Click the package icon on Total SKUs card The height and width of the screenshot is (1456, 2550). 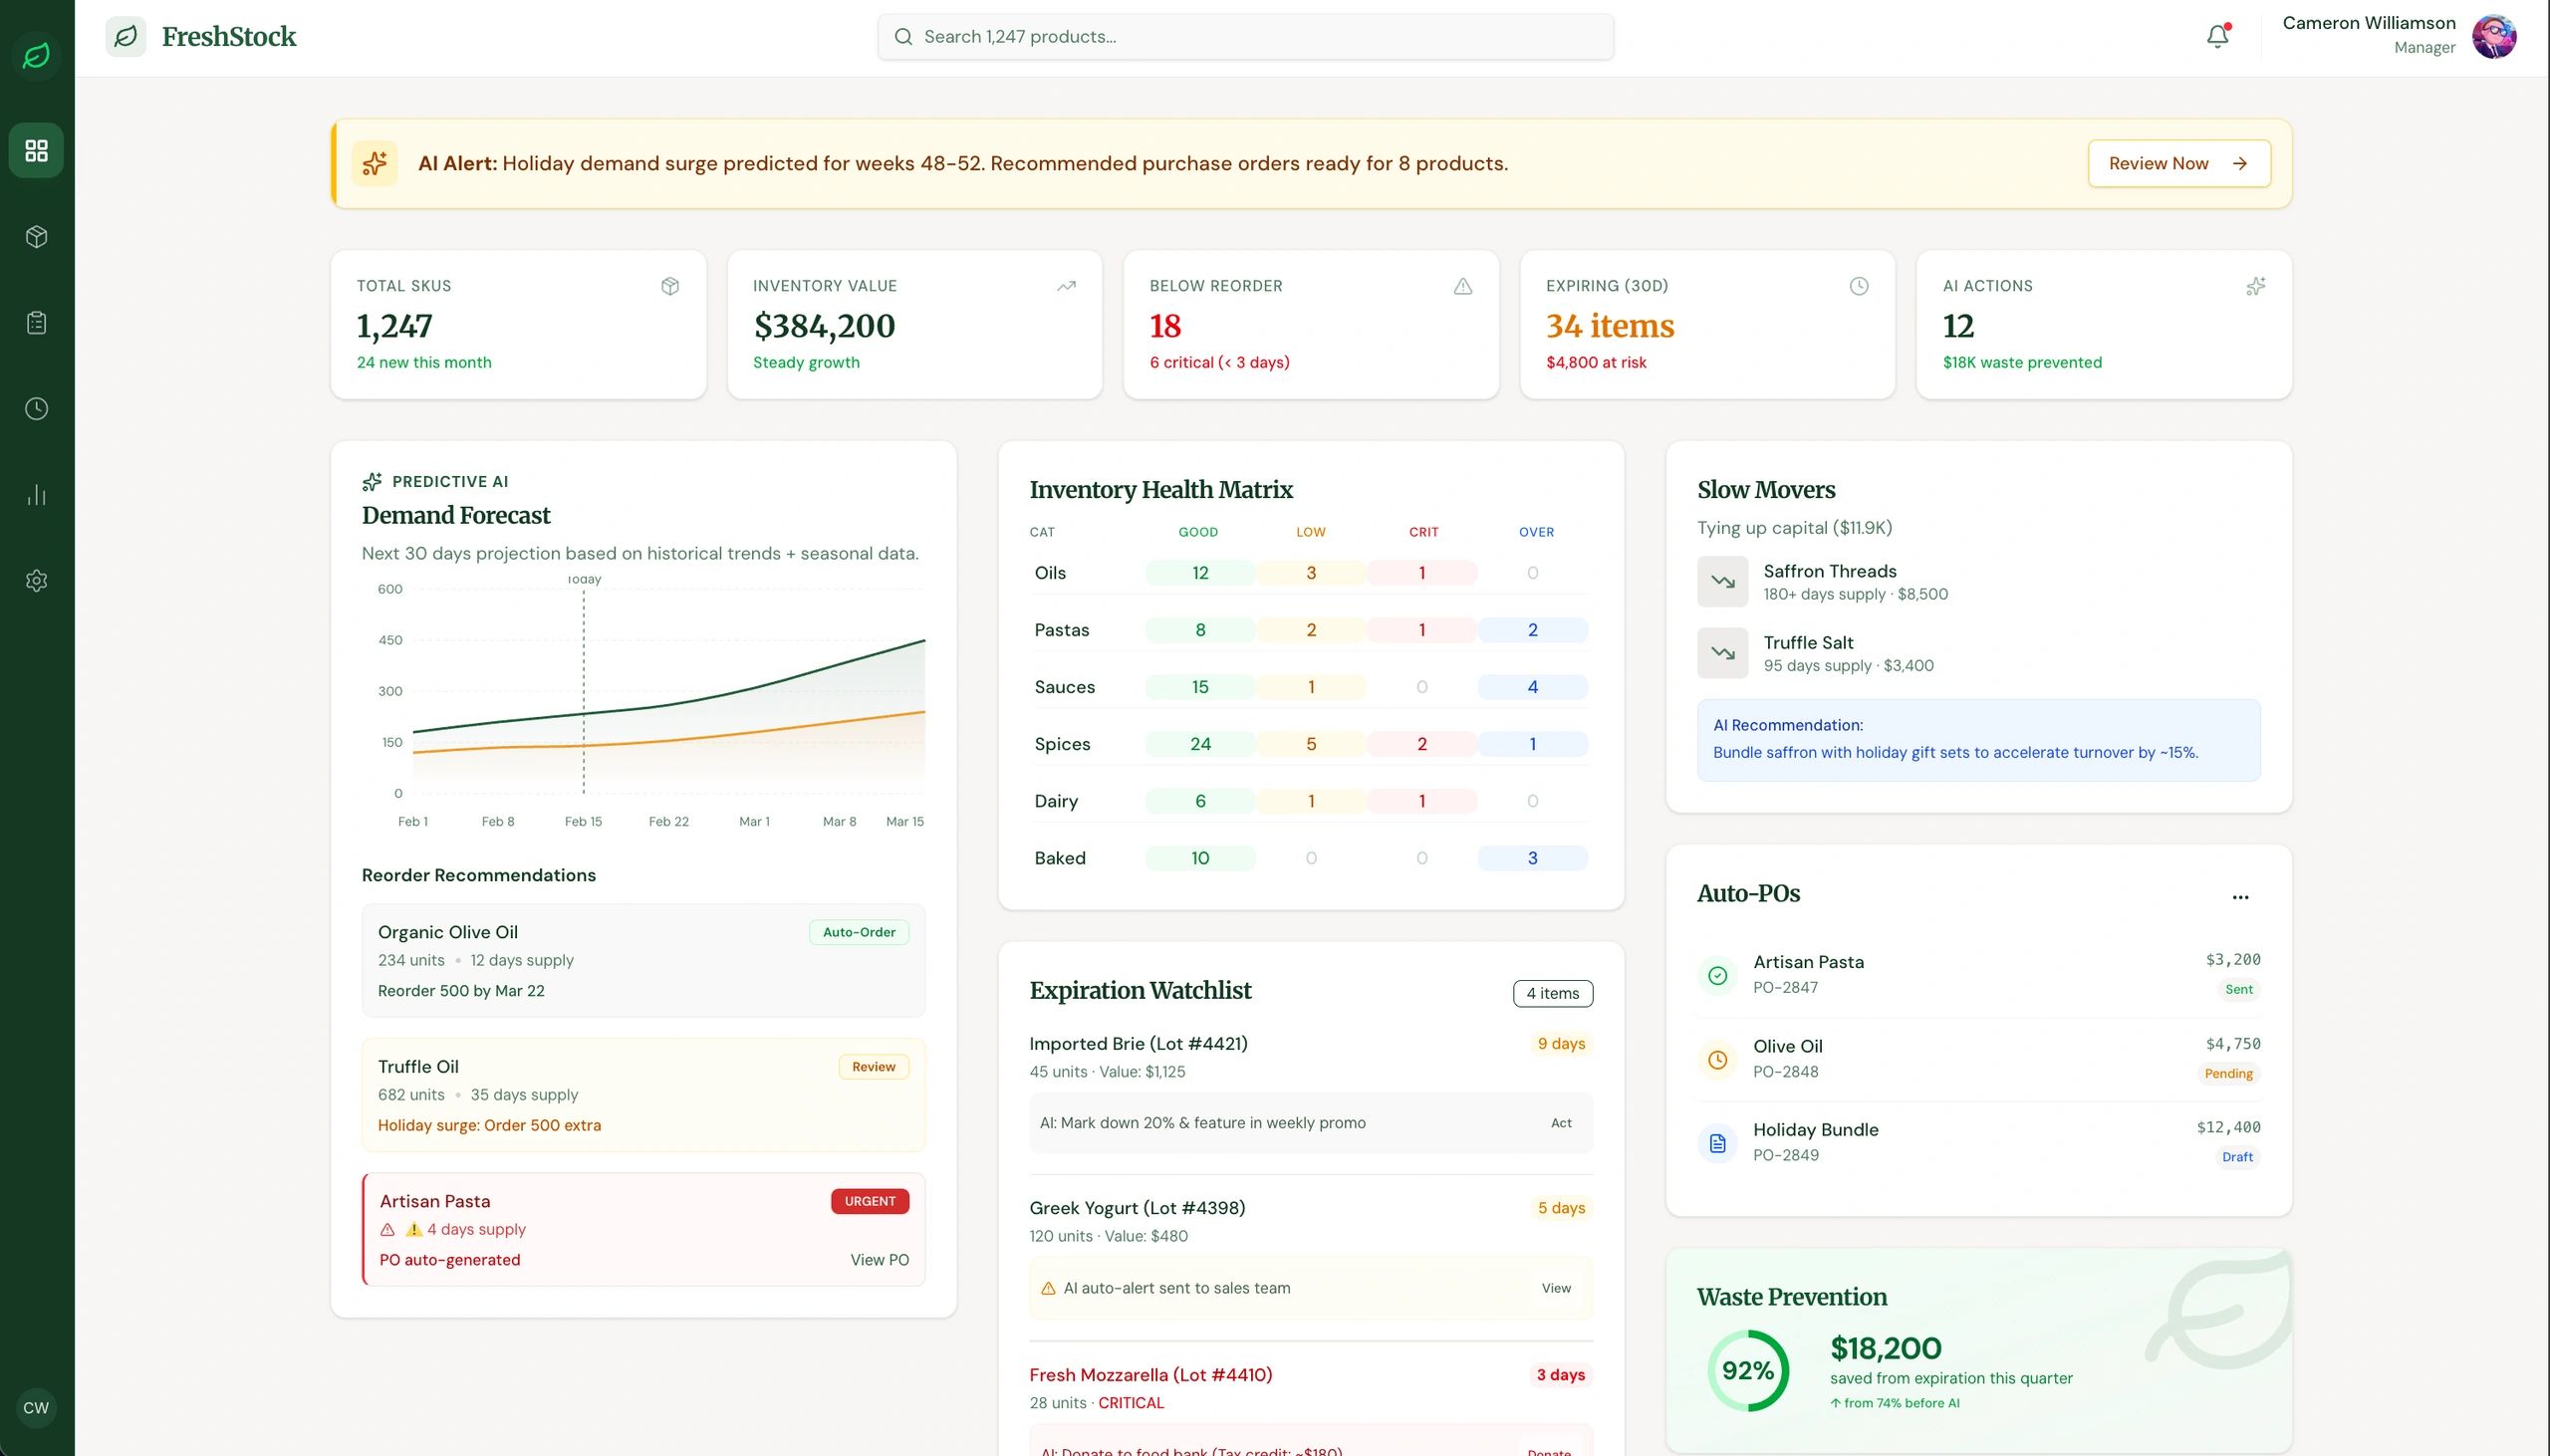669,286
